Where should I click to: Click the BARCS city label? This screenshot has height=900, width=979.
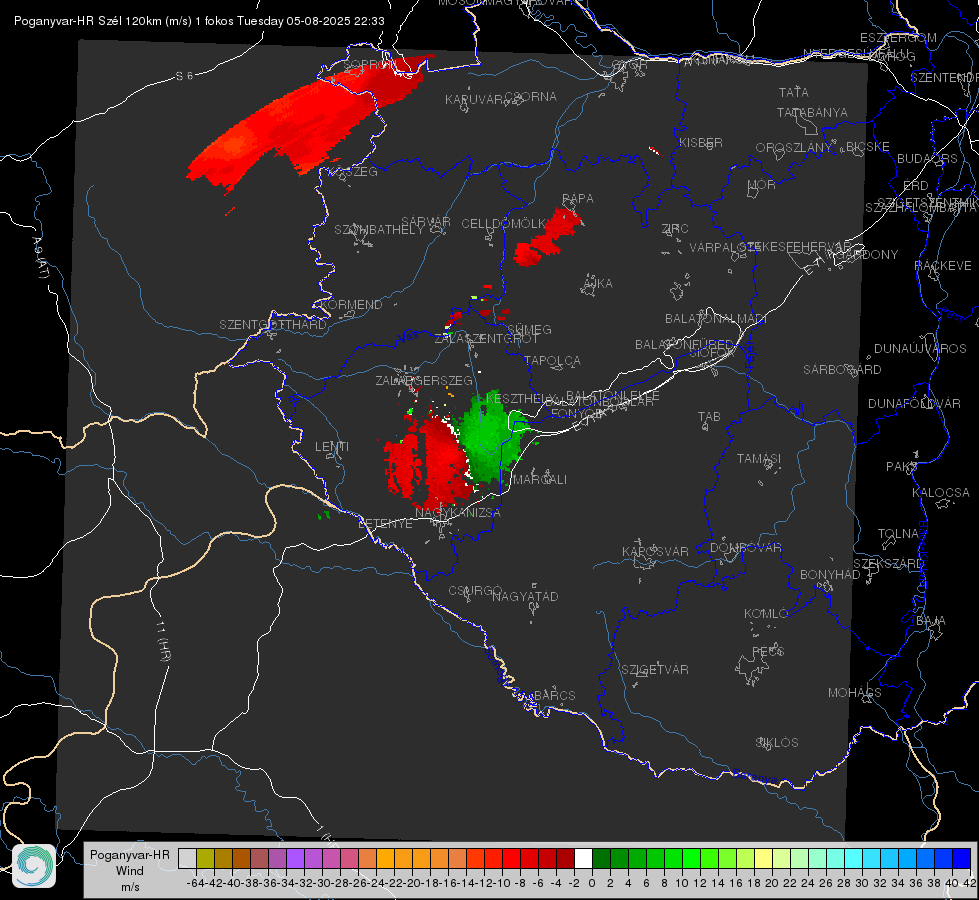click(x=554, y=695)
